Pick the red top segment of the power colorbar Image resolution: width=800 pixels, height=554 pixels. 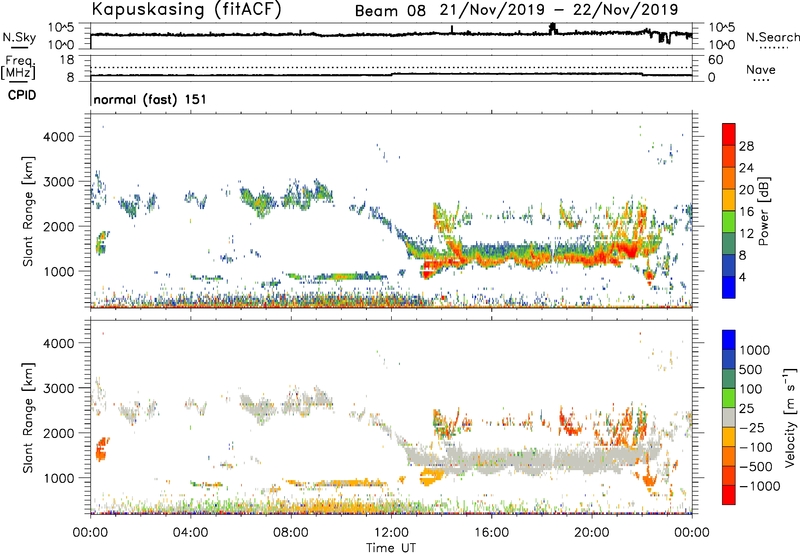729,134
